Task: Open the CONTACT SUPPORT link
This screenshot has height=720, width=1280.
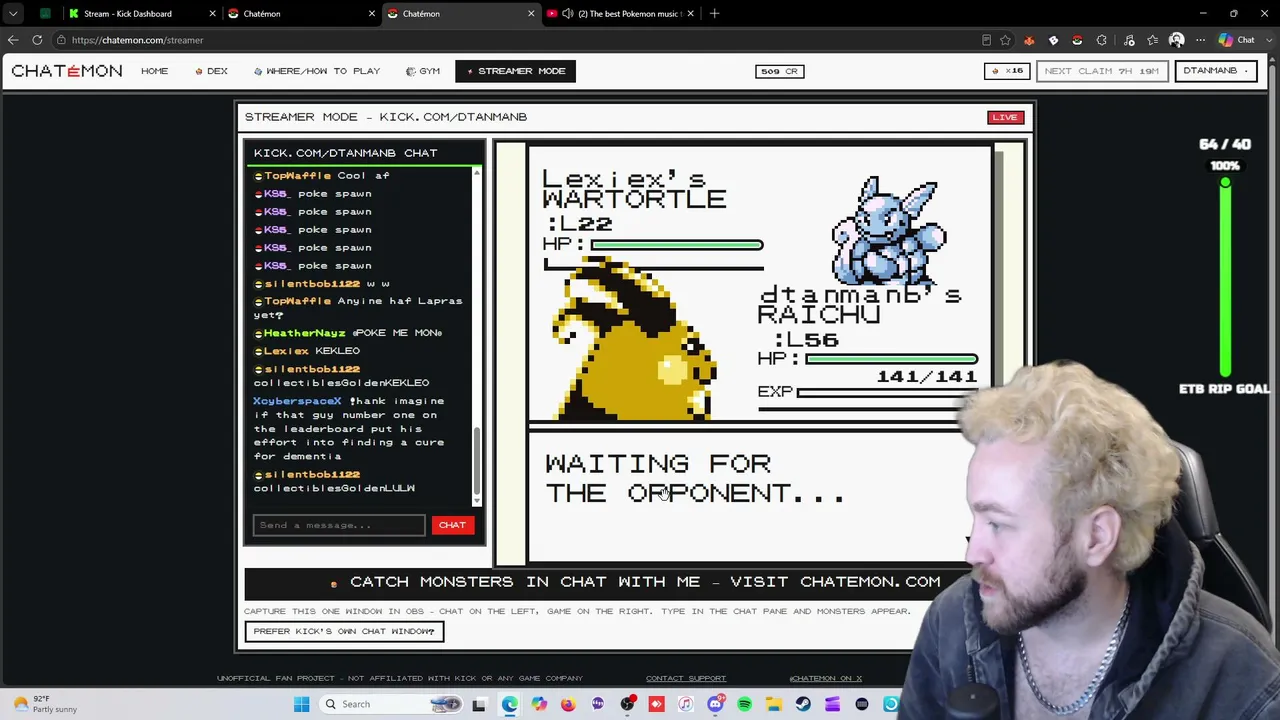Action: 686,678
